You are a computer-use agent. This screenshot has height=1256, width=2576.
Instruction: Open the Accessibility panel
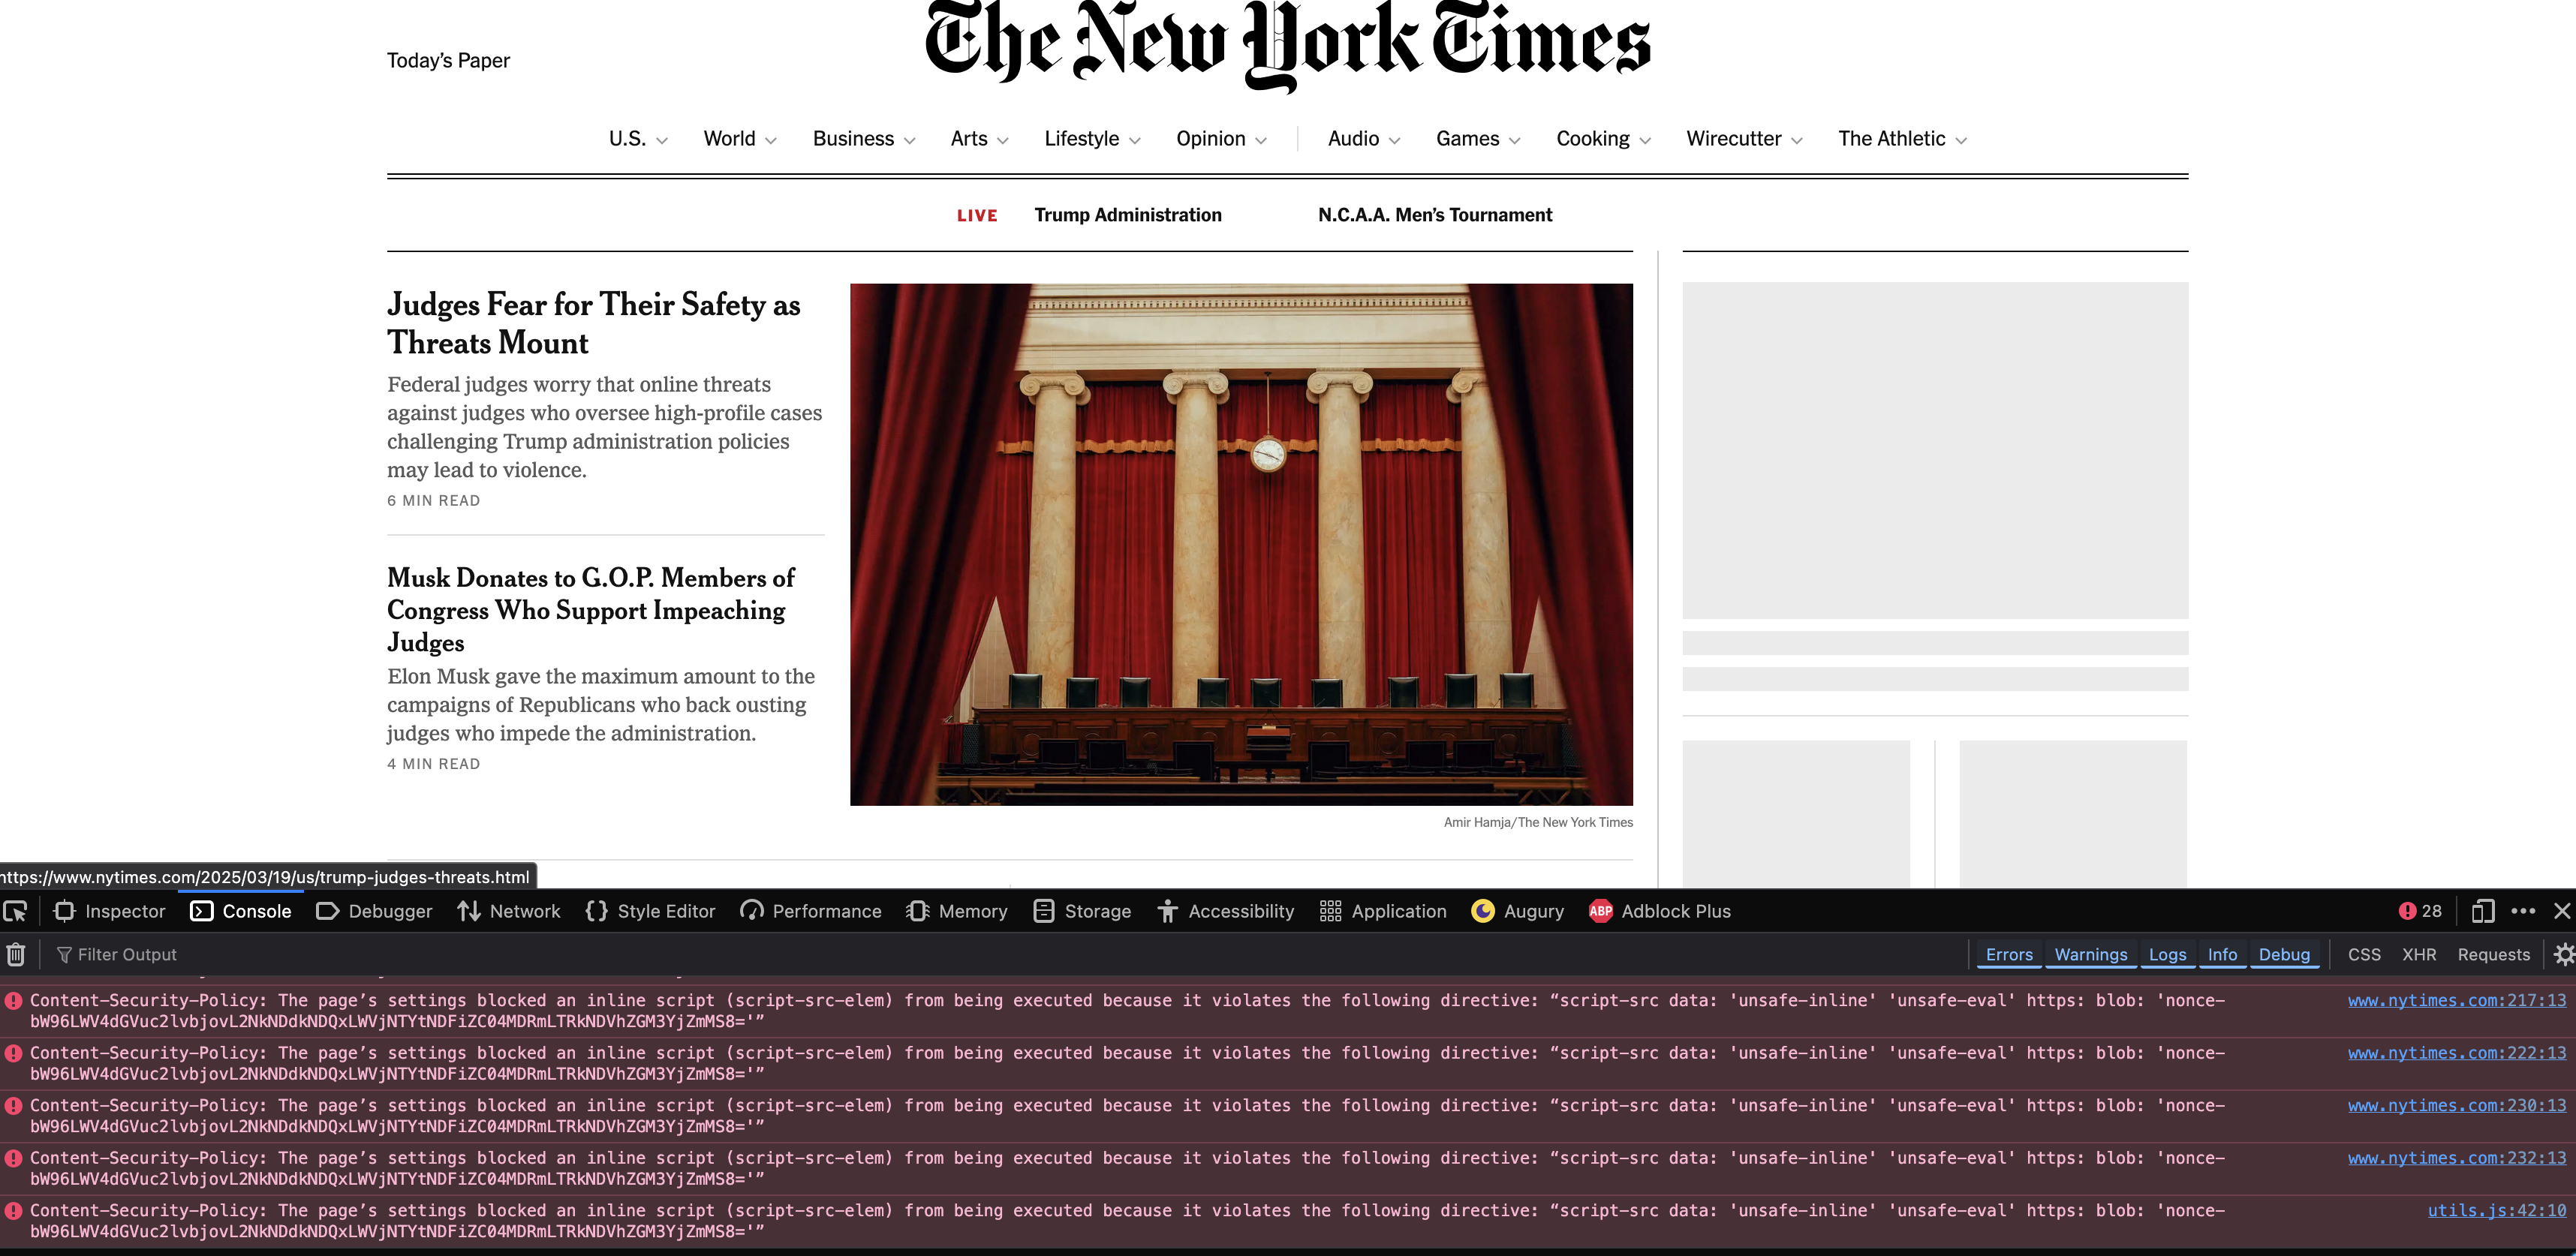(1225, 911)
